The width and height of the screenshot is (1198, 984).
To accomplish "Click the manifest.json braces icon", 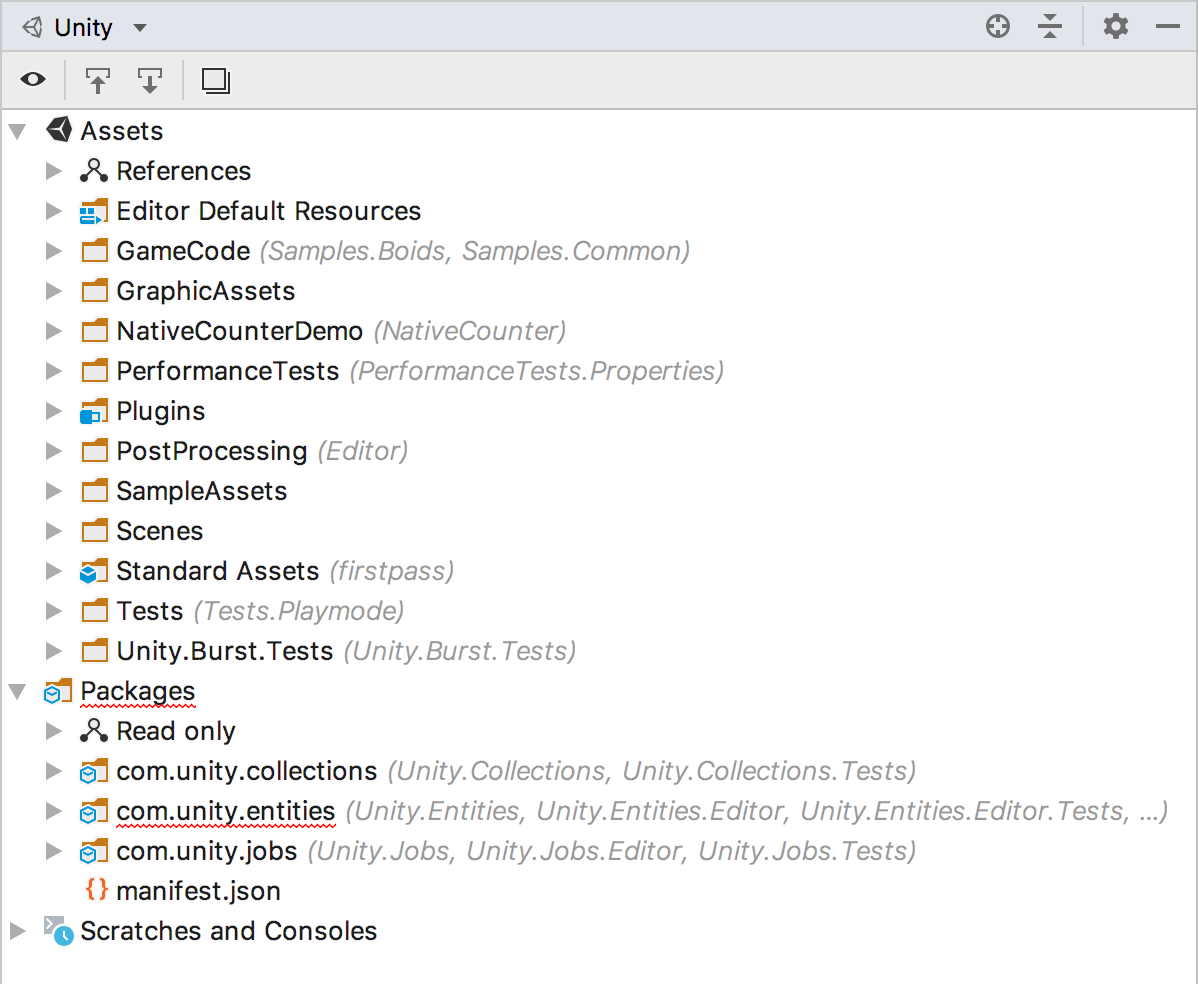I will coord(96,891).
